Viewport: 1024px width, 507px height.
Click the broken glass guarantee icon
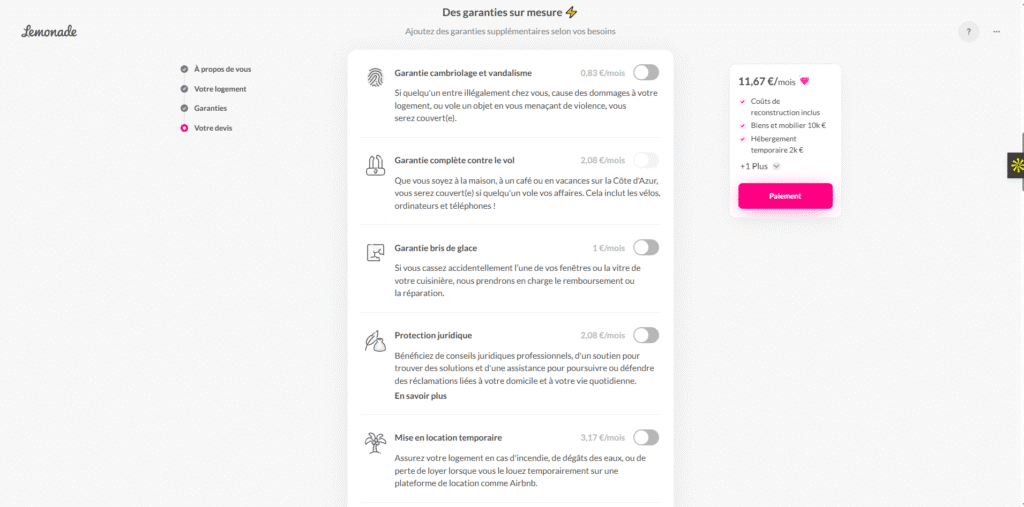point(375,252)
